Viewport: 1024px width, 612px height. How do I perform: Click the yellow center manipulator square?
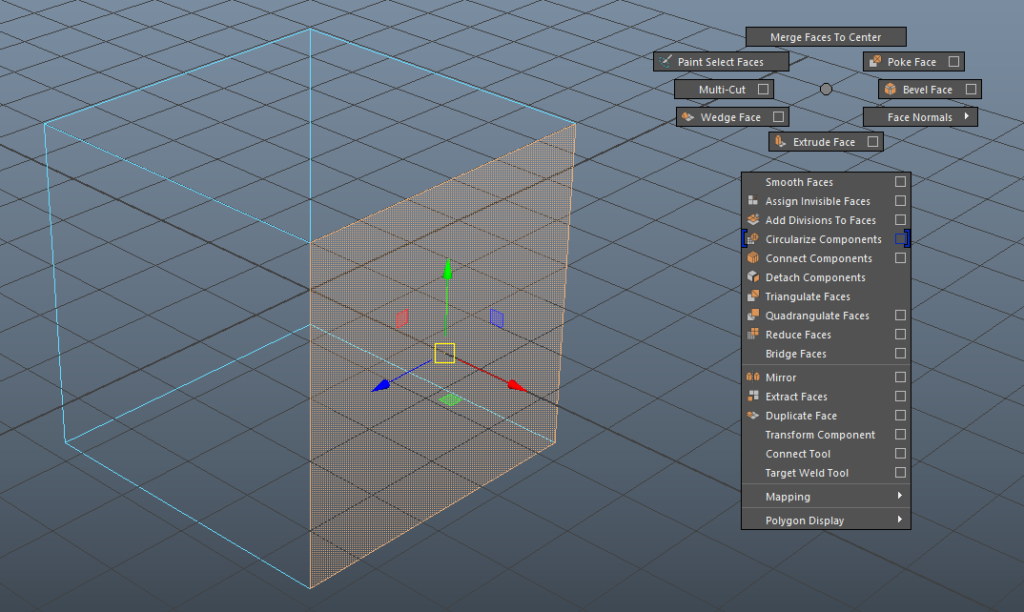tap(445, 353)
